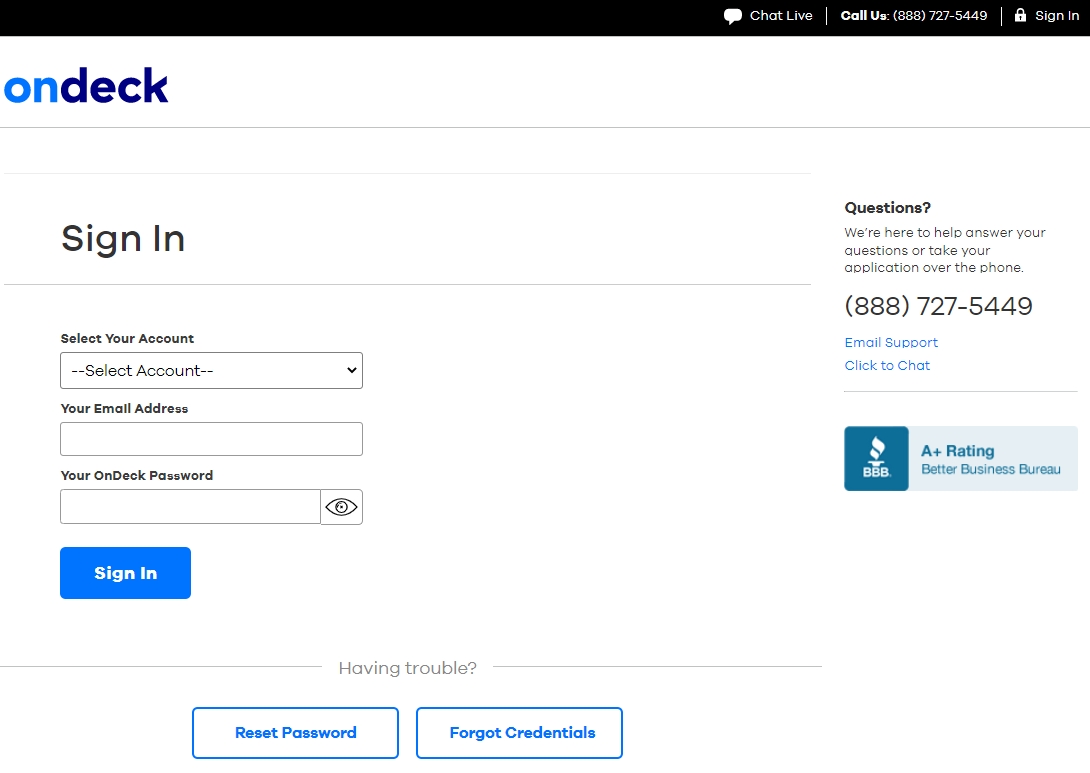Image resolution: width=1090 pixels, height=773 pixels.
Task: Open the Select Account dropdown
Action: (211, 371)
